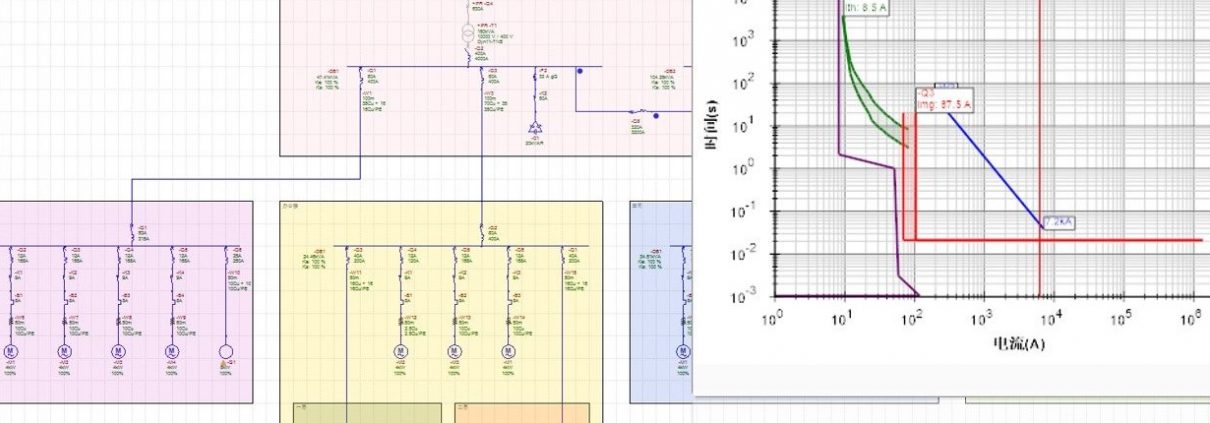1210x423 pixels.
Task: Select the motor symbol in the blue panel
Action: pyautogui.click(x=684, y=351)
